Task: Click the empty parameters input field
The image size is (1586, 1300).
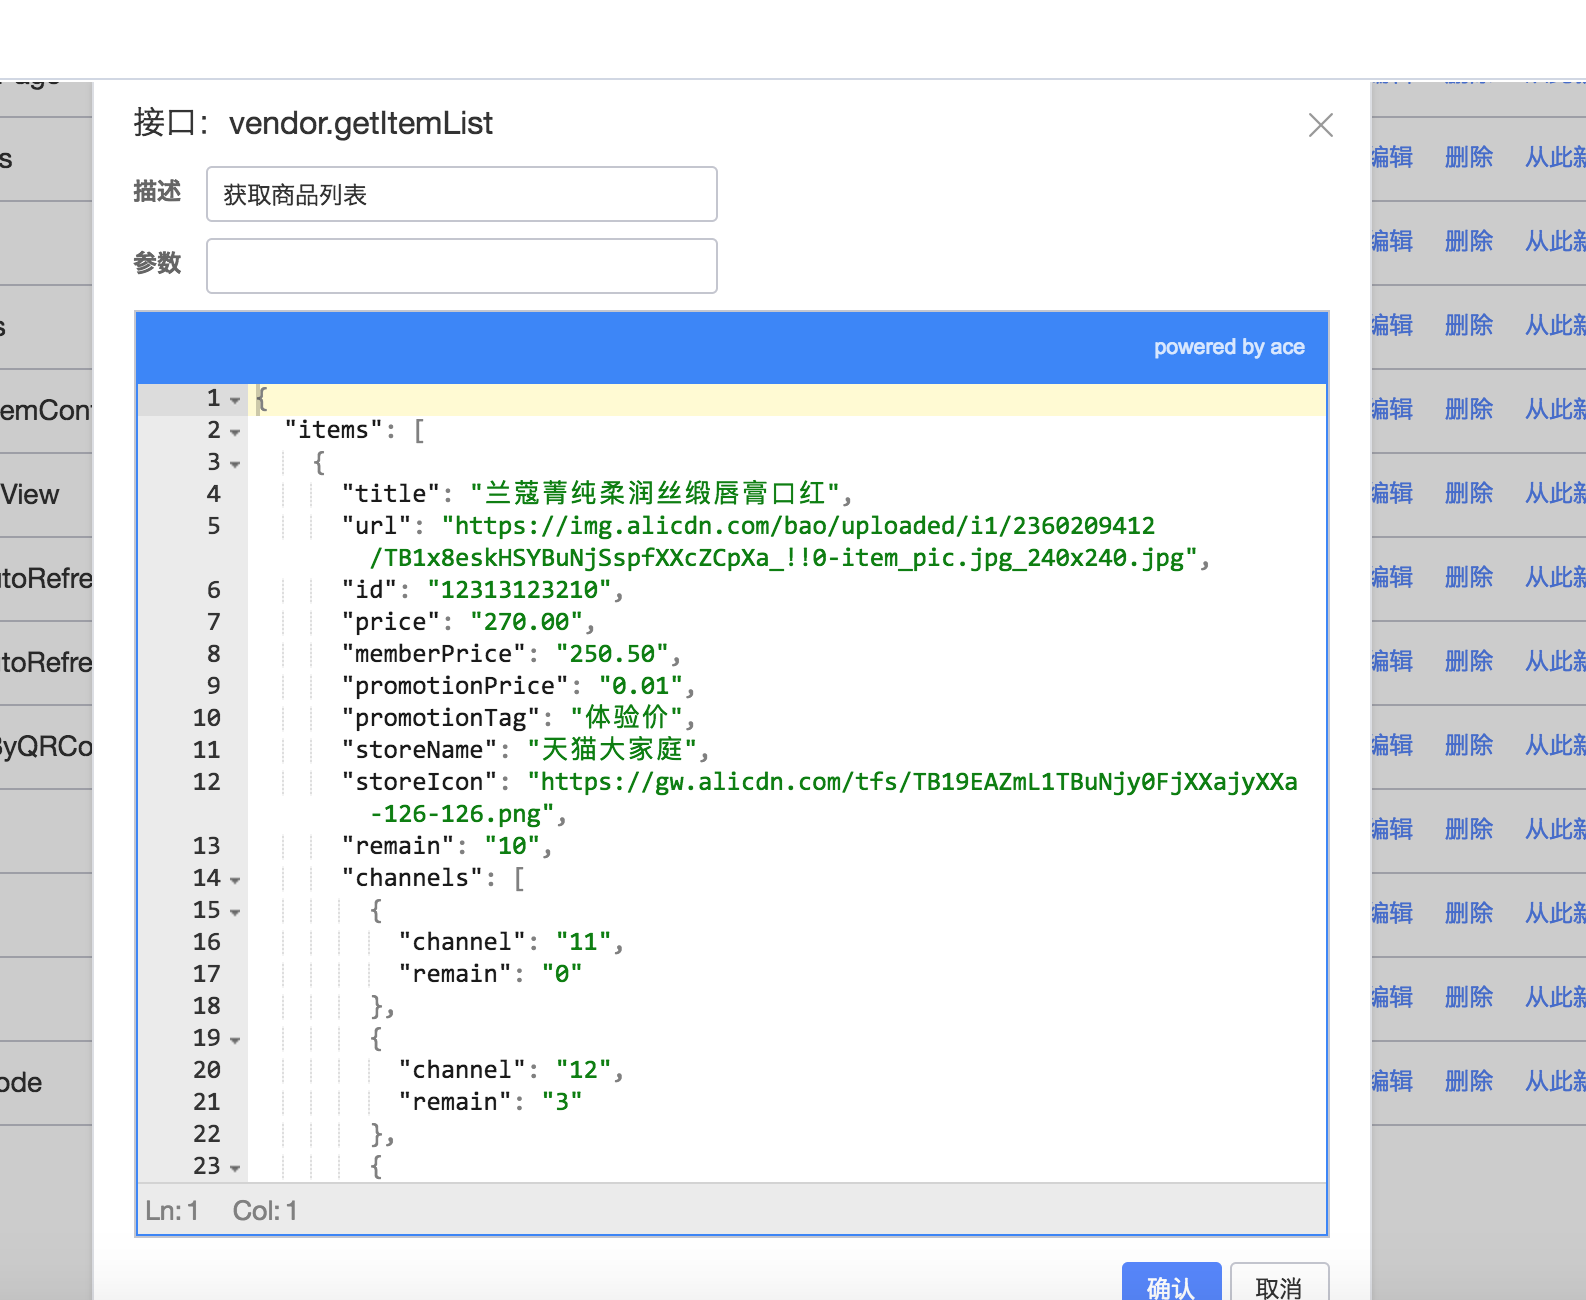Action: [x=461, y=266]
